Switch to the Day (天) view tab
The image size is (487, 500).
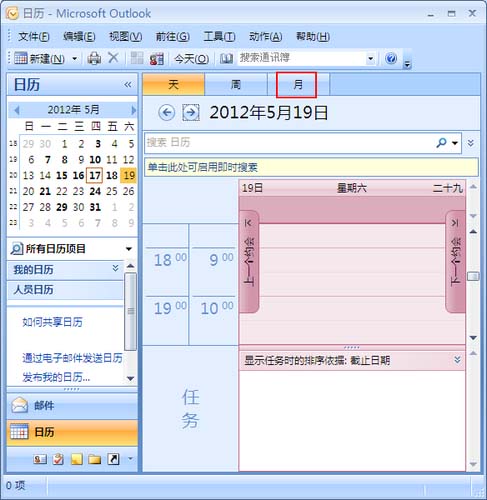click(x=174, y=84)
